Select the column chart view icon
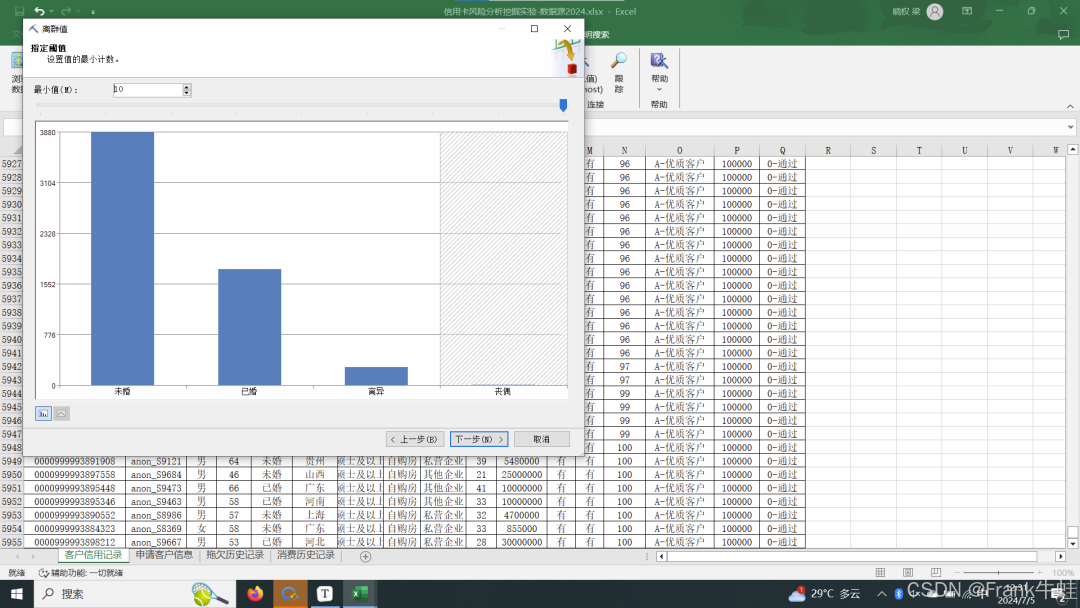1080x608 pixels. pyautogui.click(x=43, y=413)
